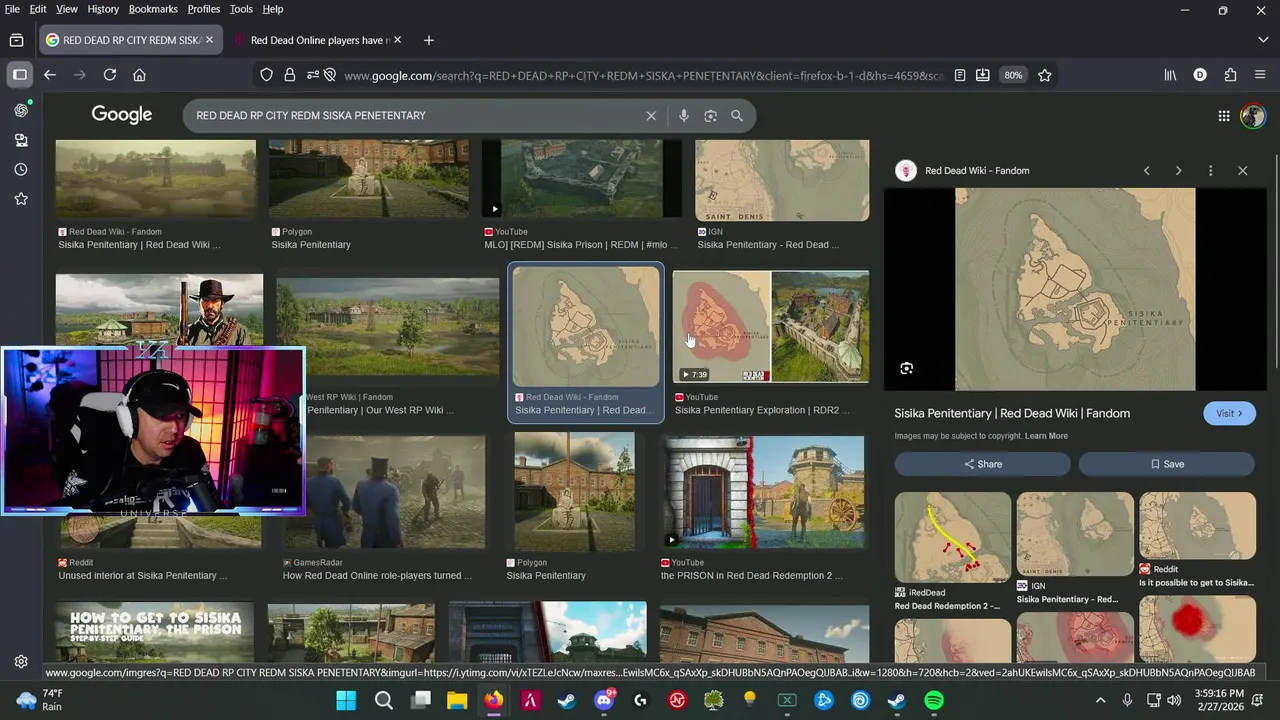The height and width of the screenshot is (720, 1280).
Task: Open the Firefox Extensions puzzle icon
Action: tap(1230, 75)
